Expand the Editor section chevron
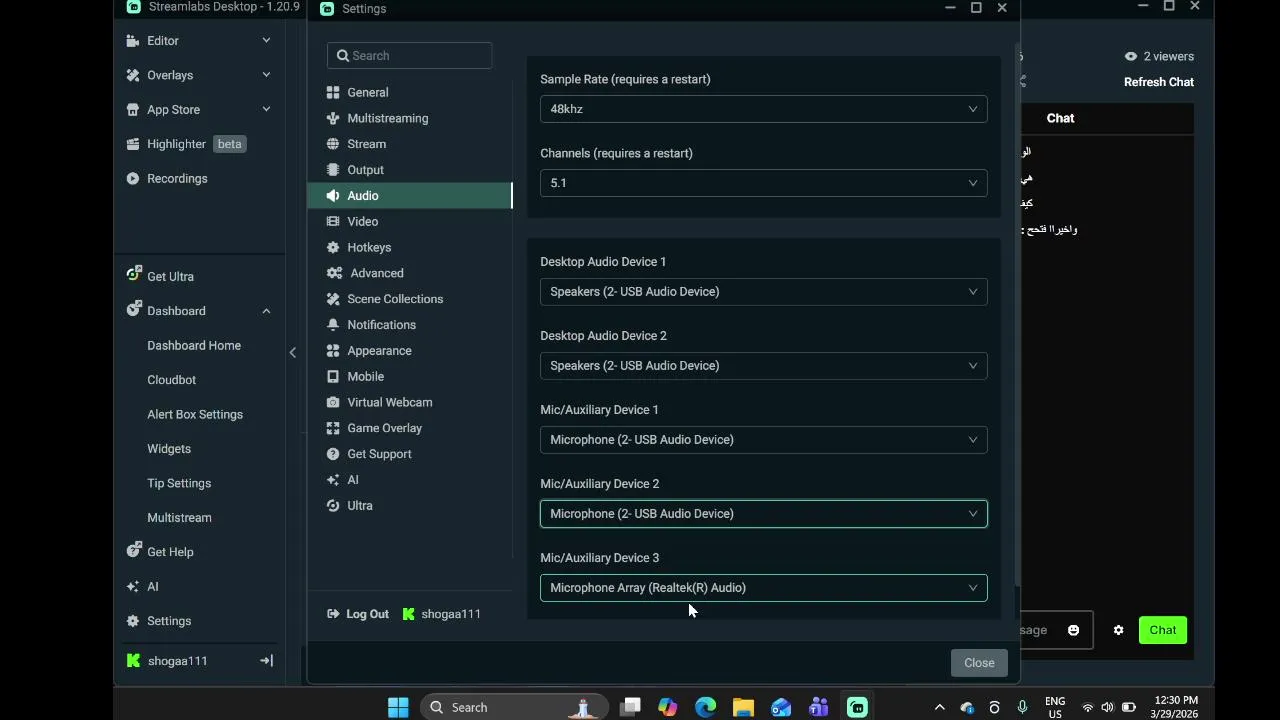Viewport: 1280px width, 720px height. click(x=266, y=41)
